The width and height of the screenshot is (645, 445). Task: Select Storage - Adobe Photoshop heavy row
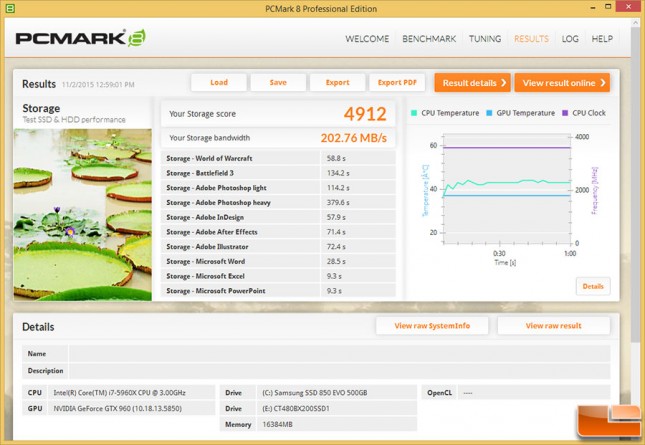(x=278, y=202)
